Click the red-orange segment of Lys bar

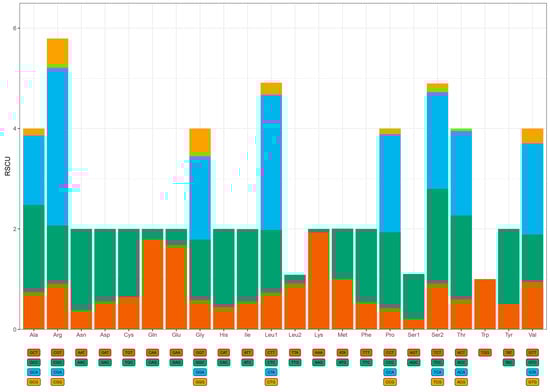pyautogui.click(x=318, y=281)
